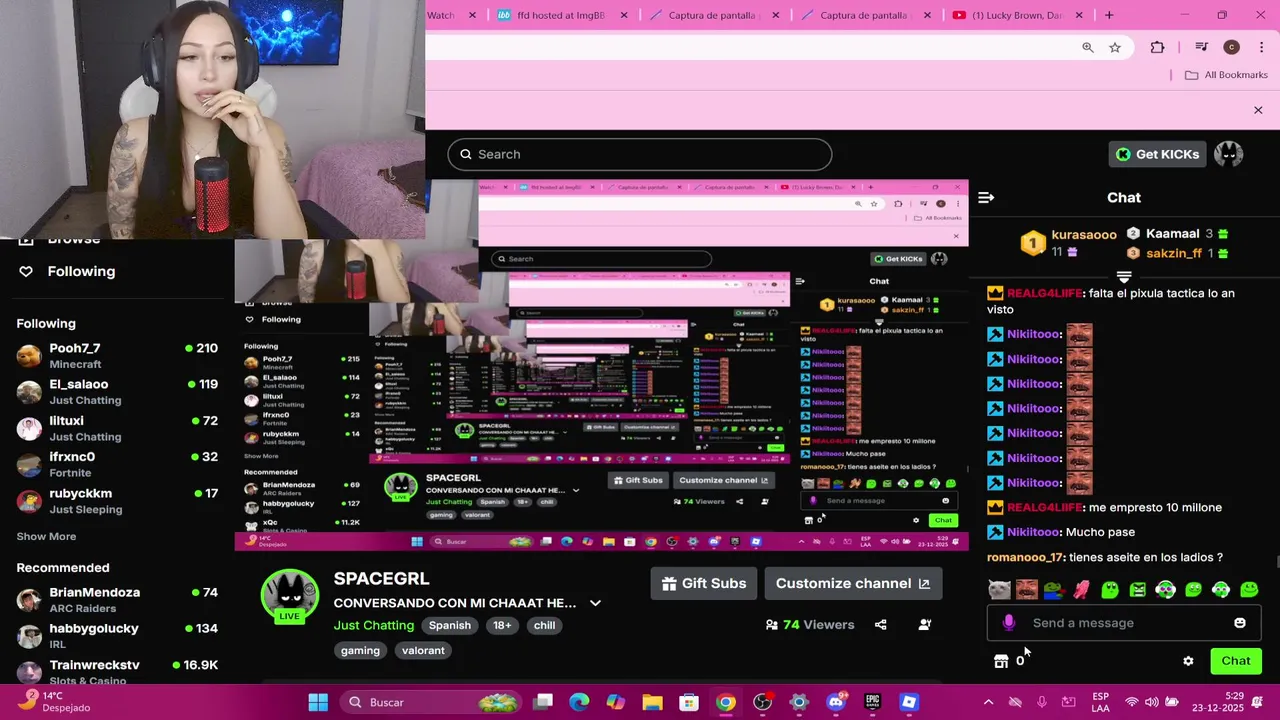1280x720 pixels.
Task: Expand the stream title dropdown chevron
Action: point(595,603)
